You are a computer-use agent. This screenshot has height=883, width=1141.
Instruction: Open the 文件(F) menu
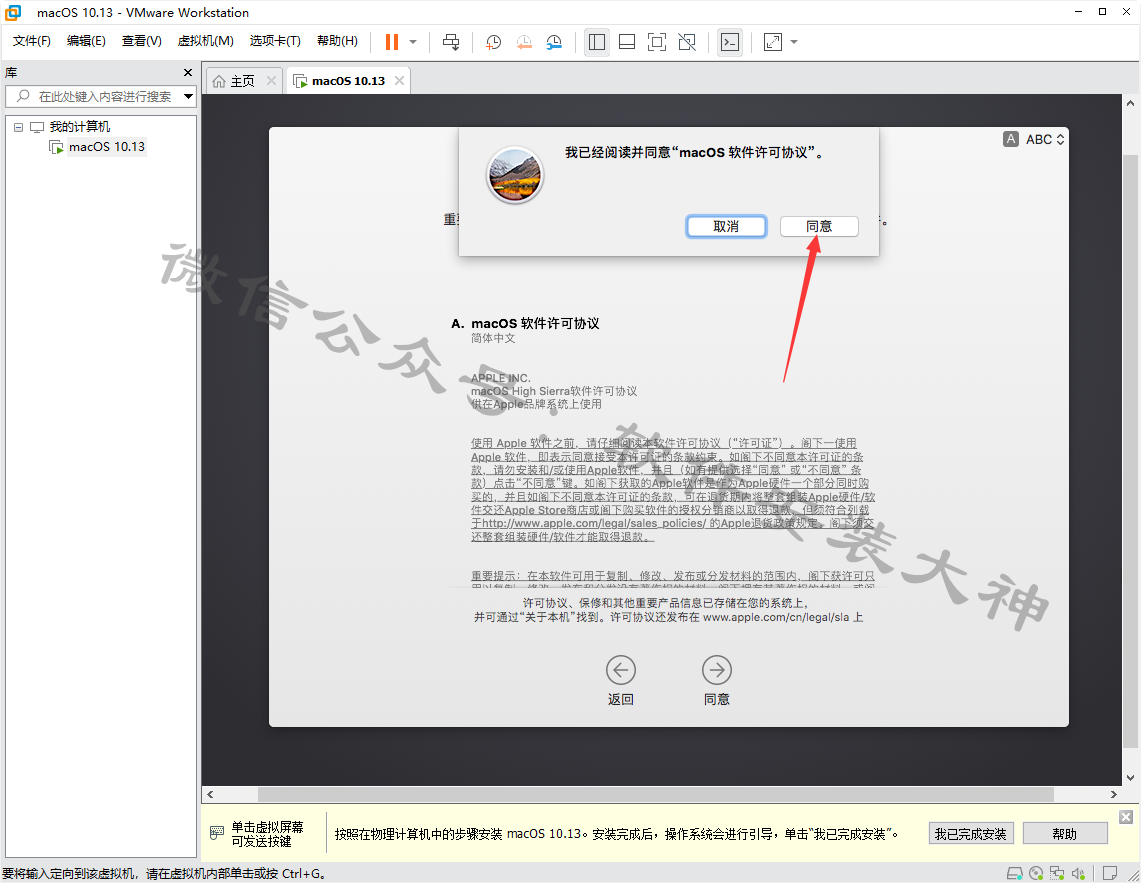(31, 41)
